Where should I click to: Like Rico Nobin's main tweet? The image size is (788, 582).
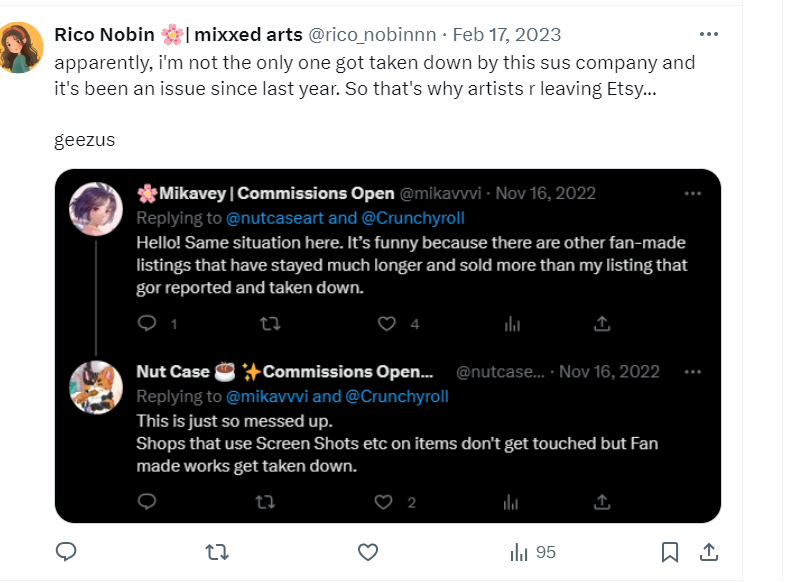pyautogui.click(x=367, y=552)
